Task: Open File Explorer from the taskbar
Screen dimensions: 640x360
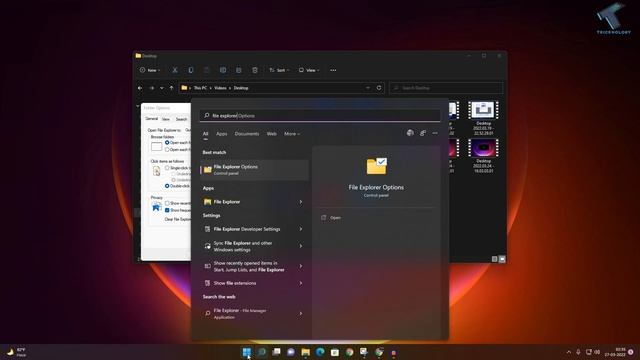Action: 305,352
